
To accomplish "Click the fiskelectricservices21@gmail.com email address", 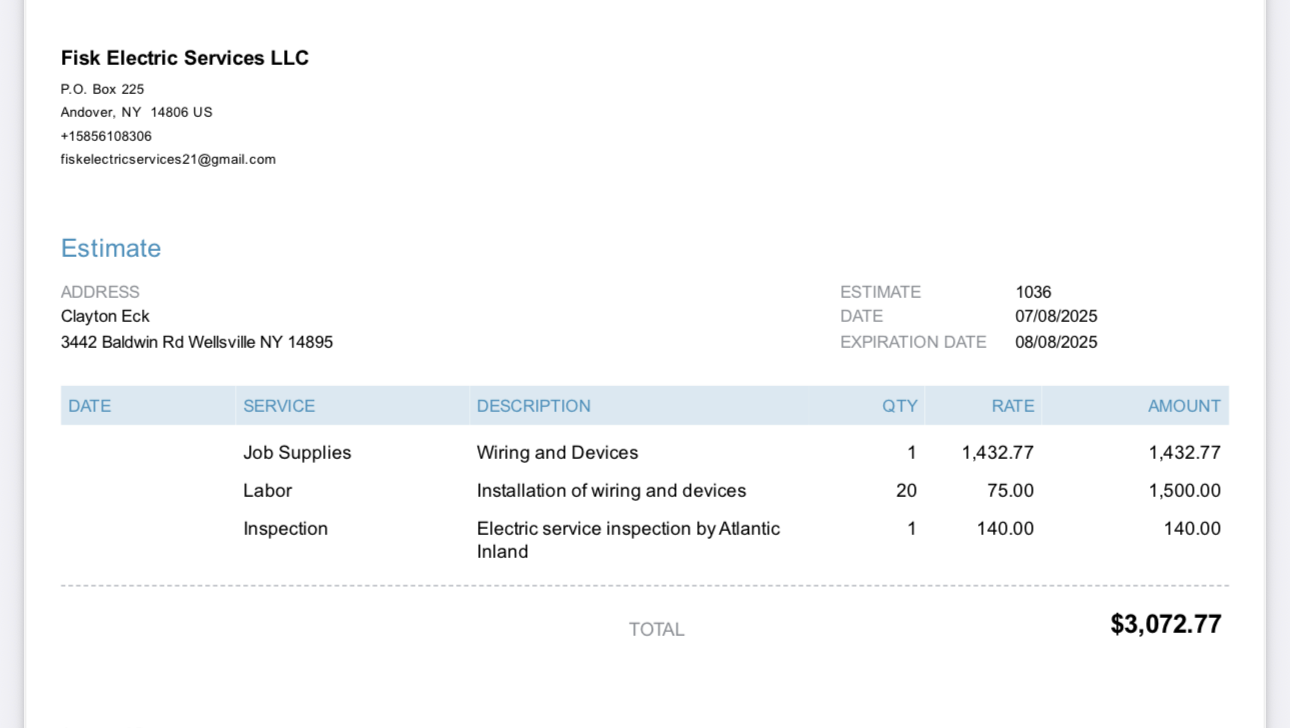I will (x=168, y=159).
